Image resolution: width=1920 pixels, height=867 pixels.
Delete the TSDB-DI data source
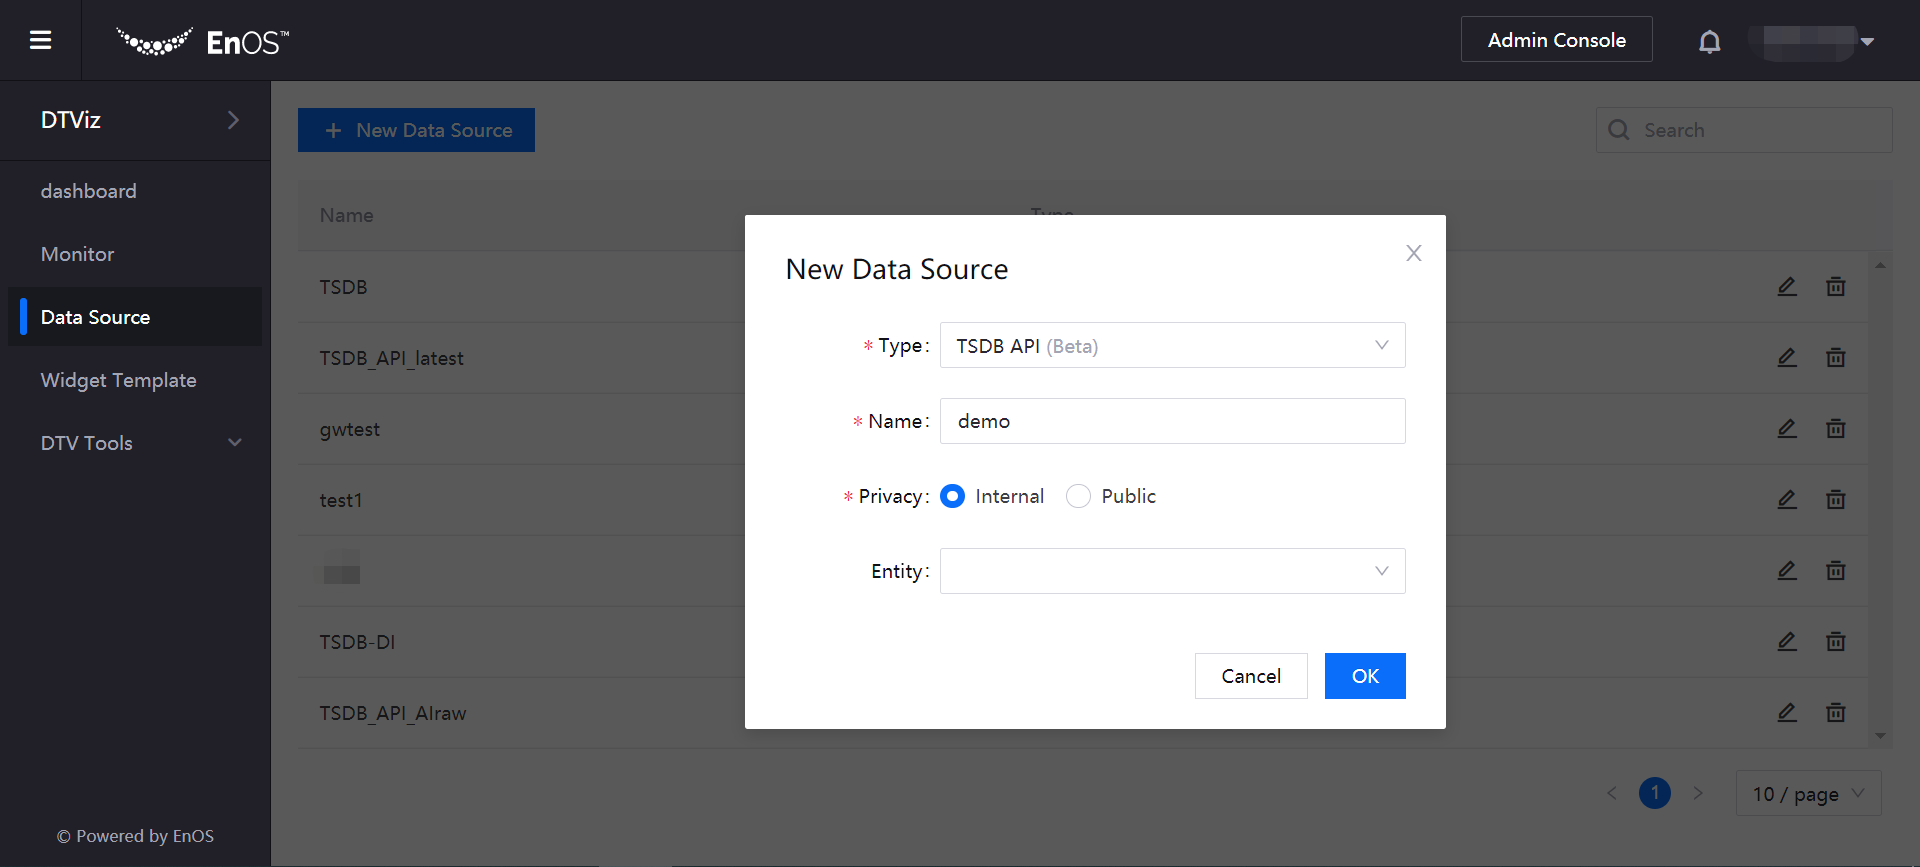[x=1836, y=641]
